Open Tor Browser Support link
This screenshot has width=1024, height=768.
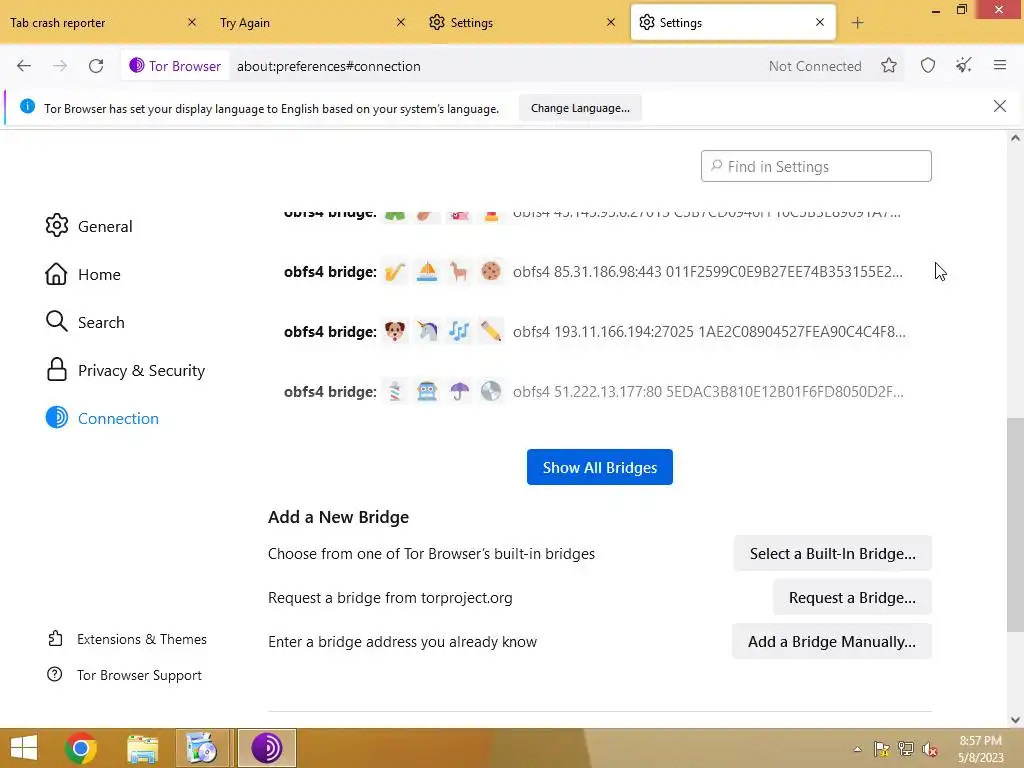pos(125,675)
